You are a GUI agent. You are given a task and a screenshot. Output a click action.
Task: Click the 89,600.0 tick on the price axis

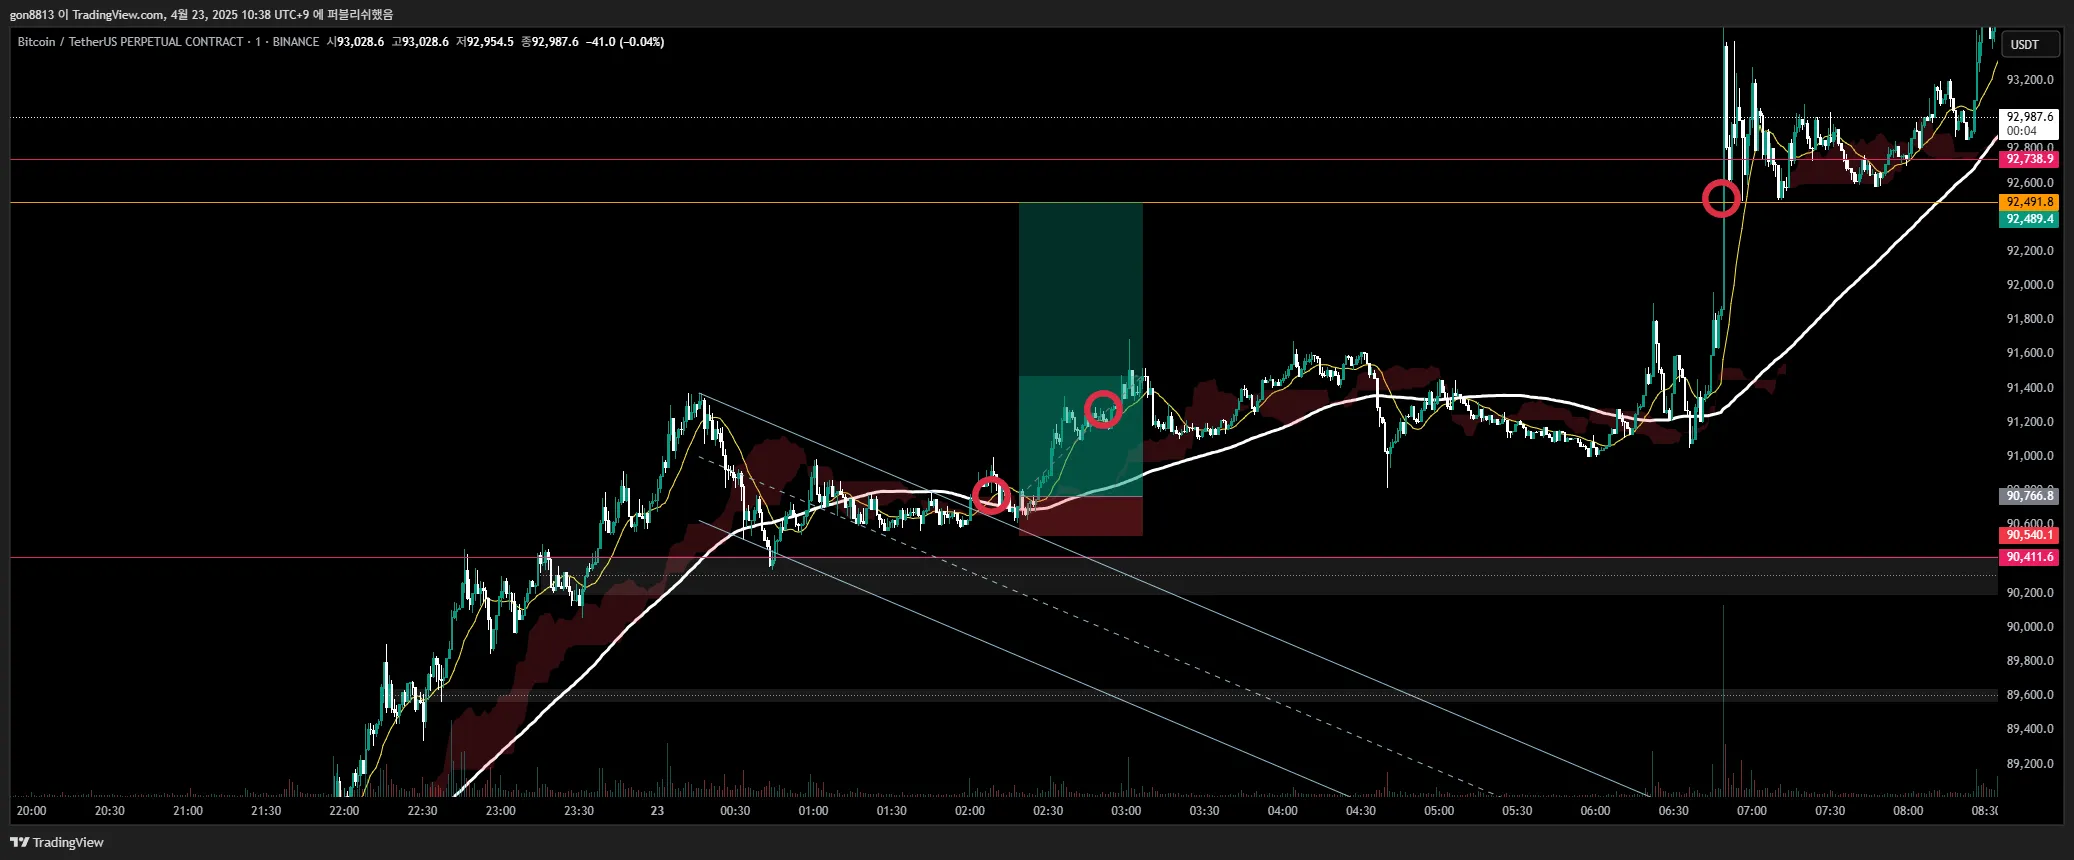click(x=2030, y=695)
